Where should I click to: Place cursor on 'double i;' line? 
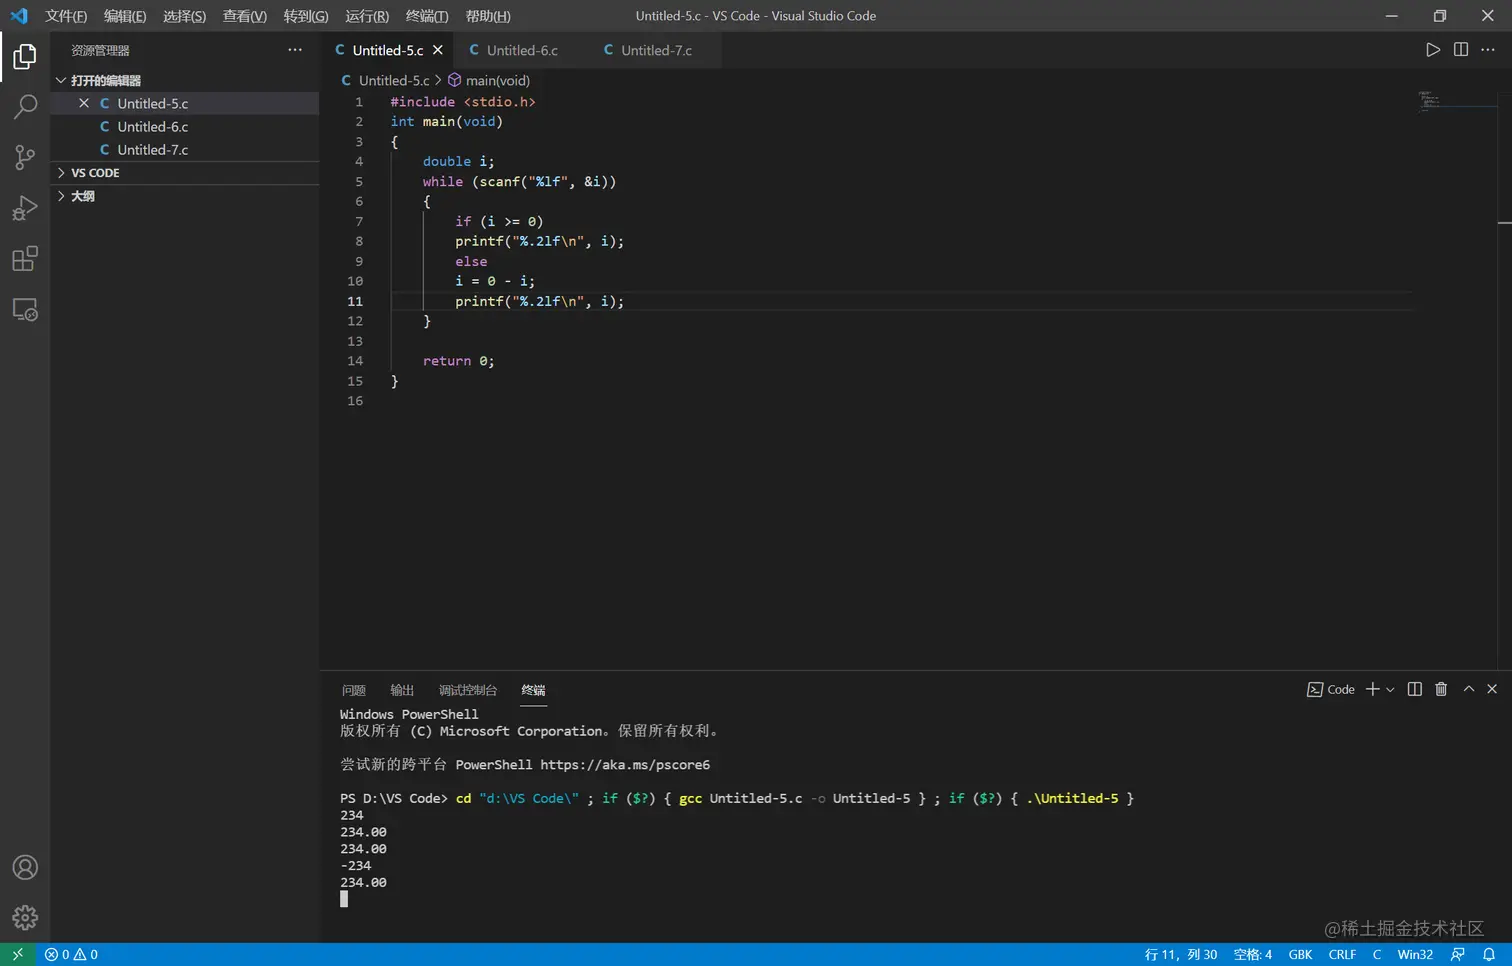coord(459,161)
